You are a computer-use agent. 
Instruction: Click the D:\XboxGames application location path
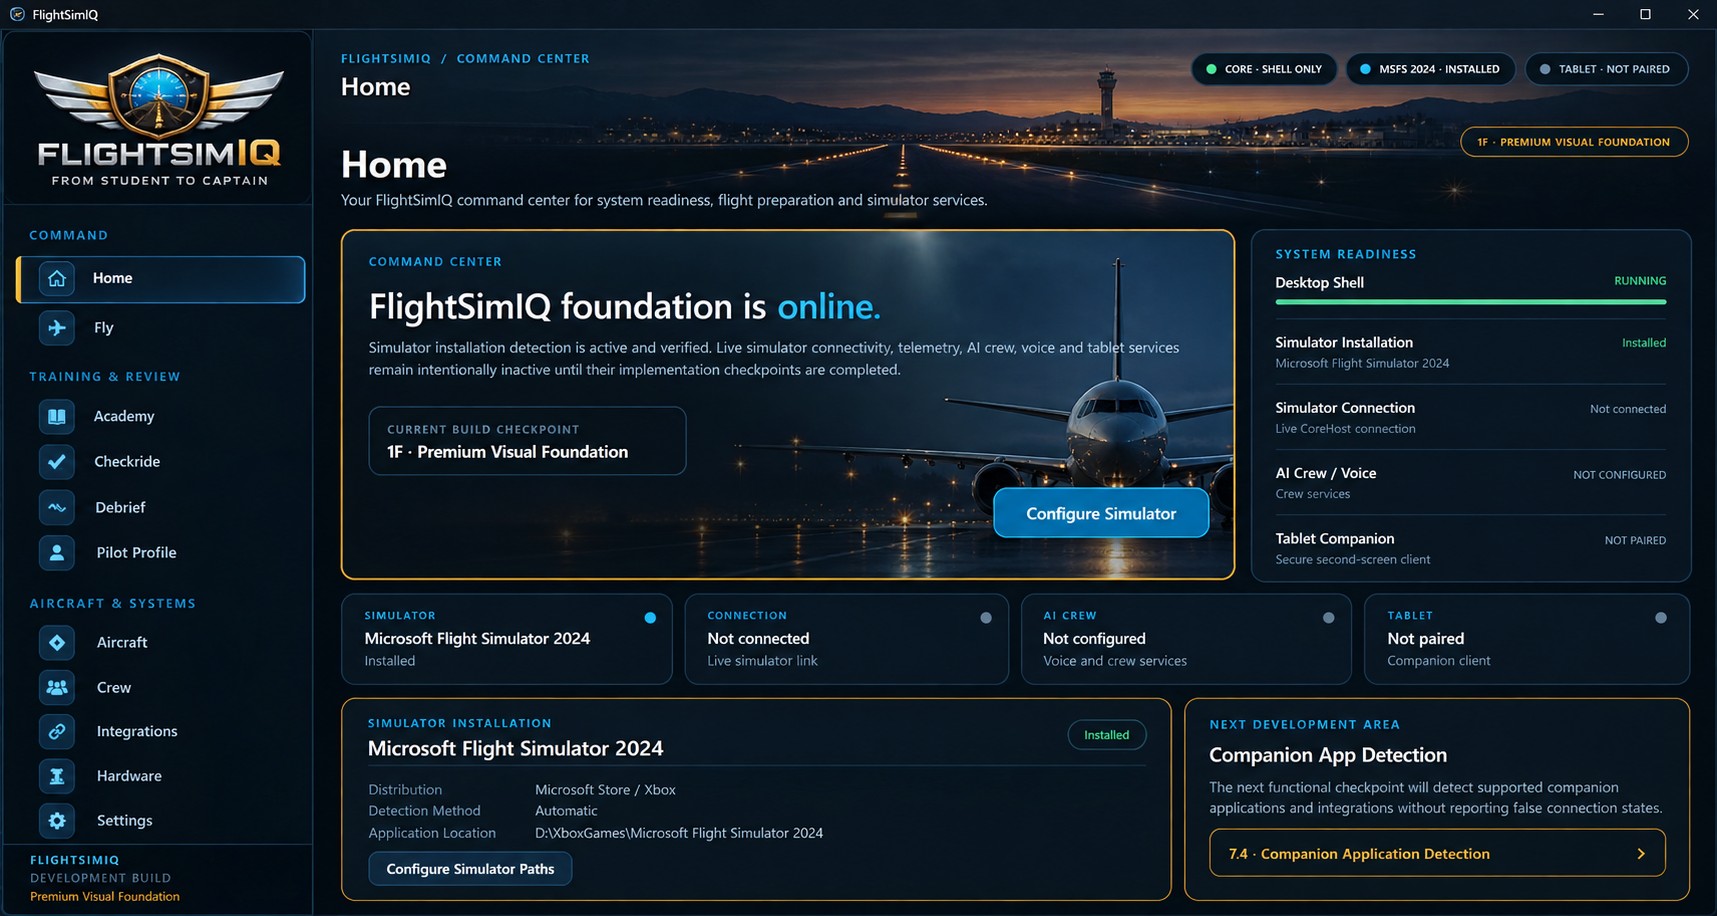point(679,833)
